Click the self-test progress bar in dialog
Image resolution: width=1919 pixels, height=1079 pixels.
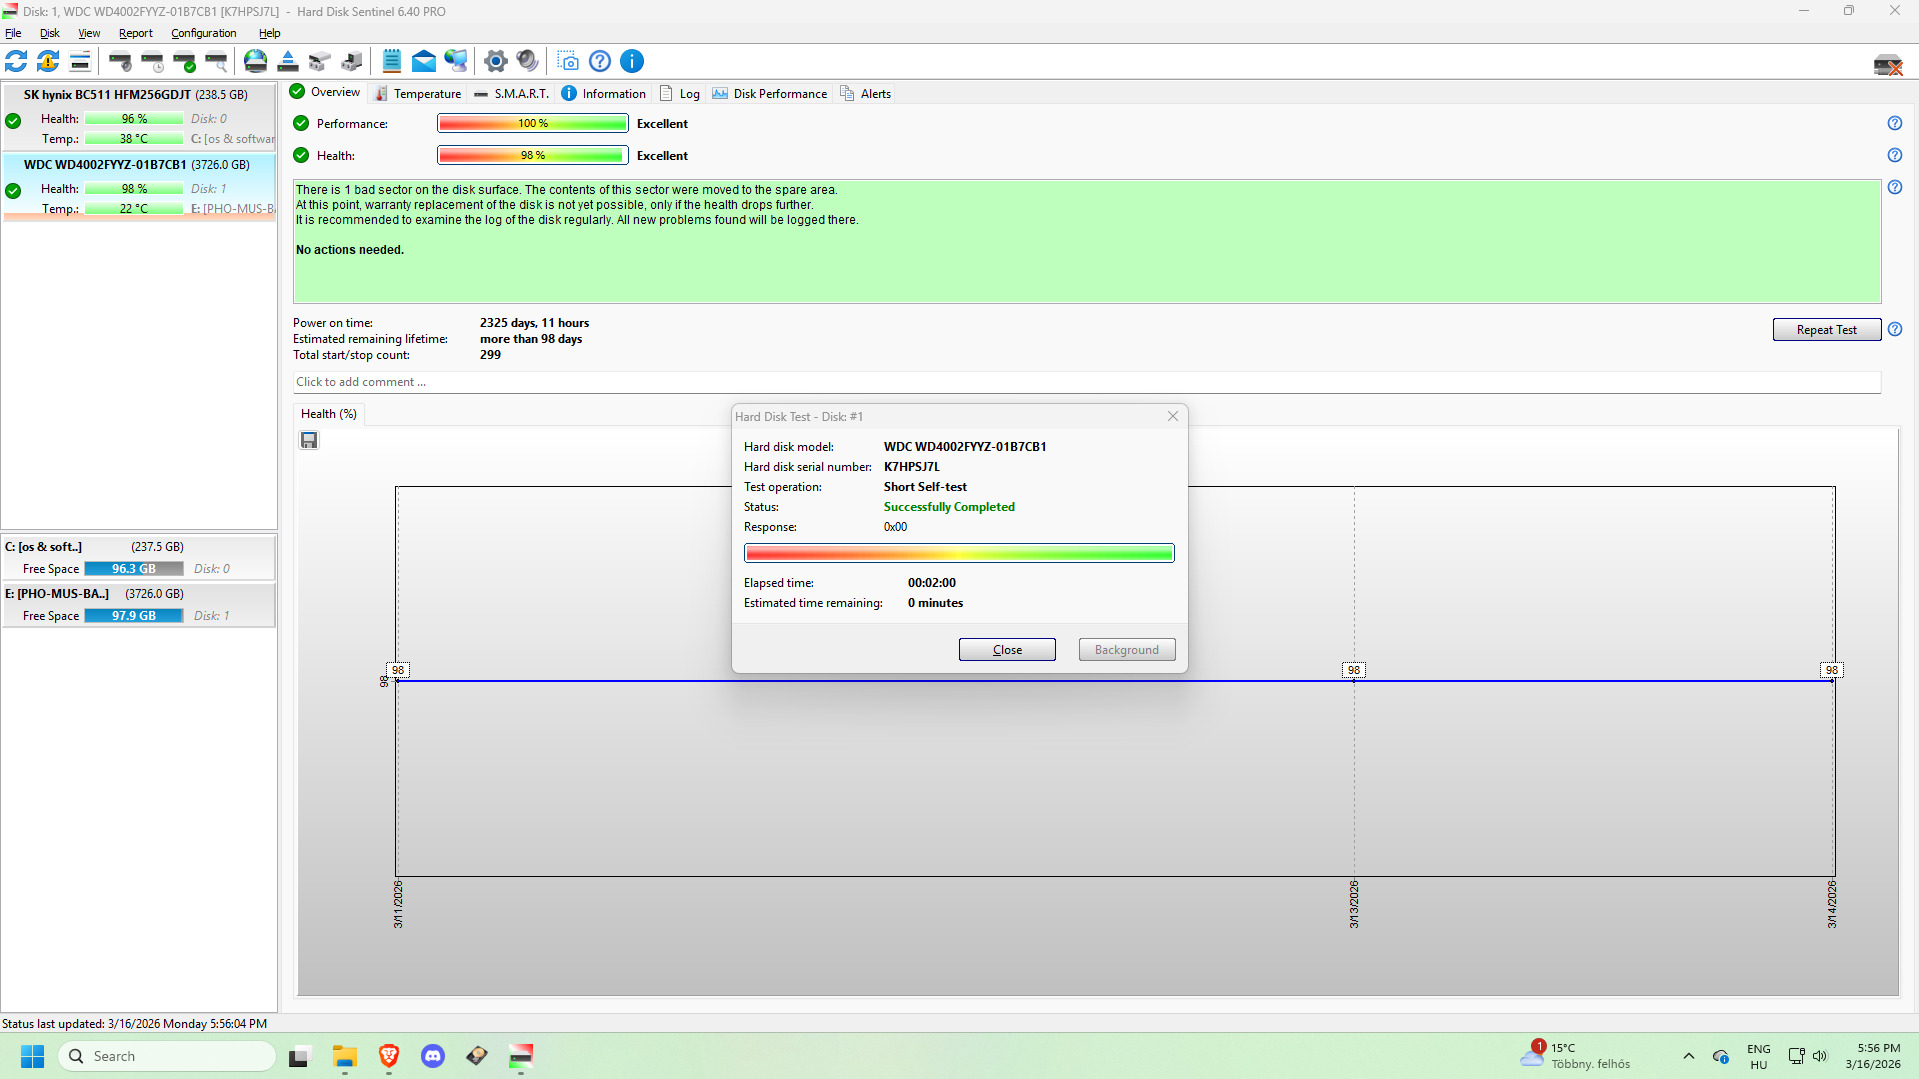(x=959, y=553)
